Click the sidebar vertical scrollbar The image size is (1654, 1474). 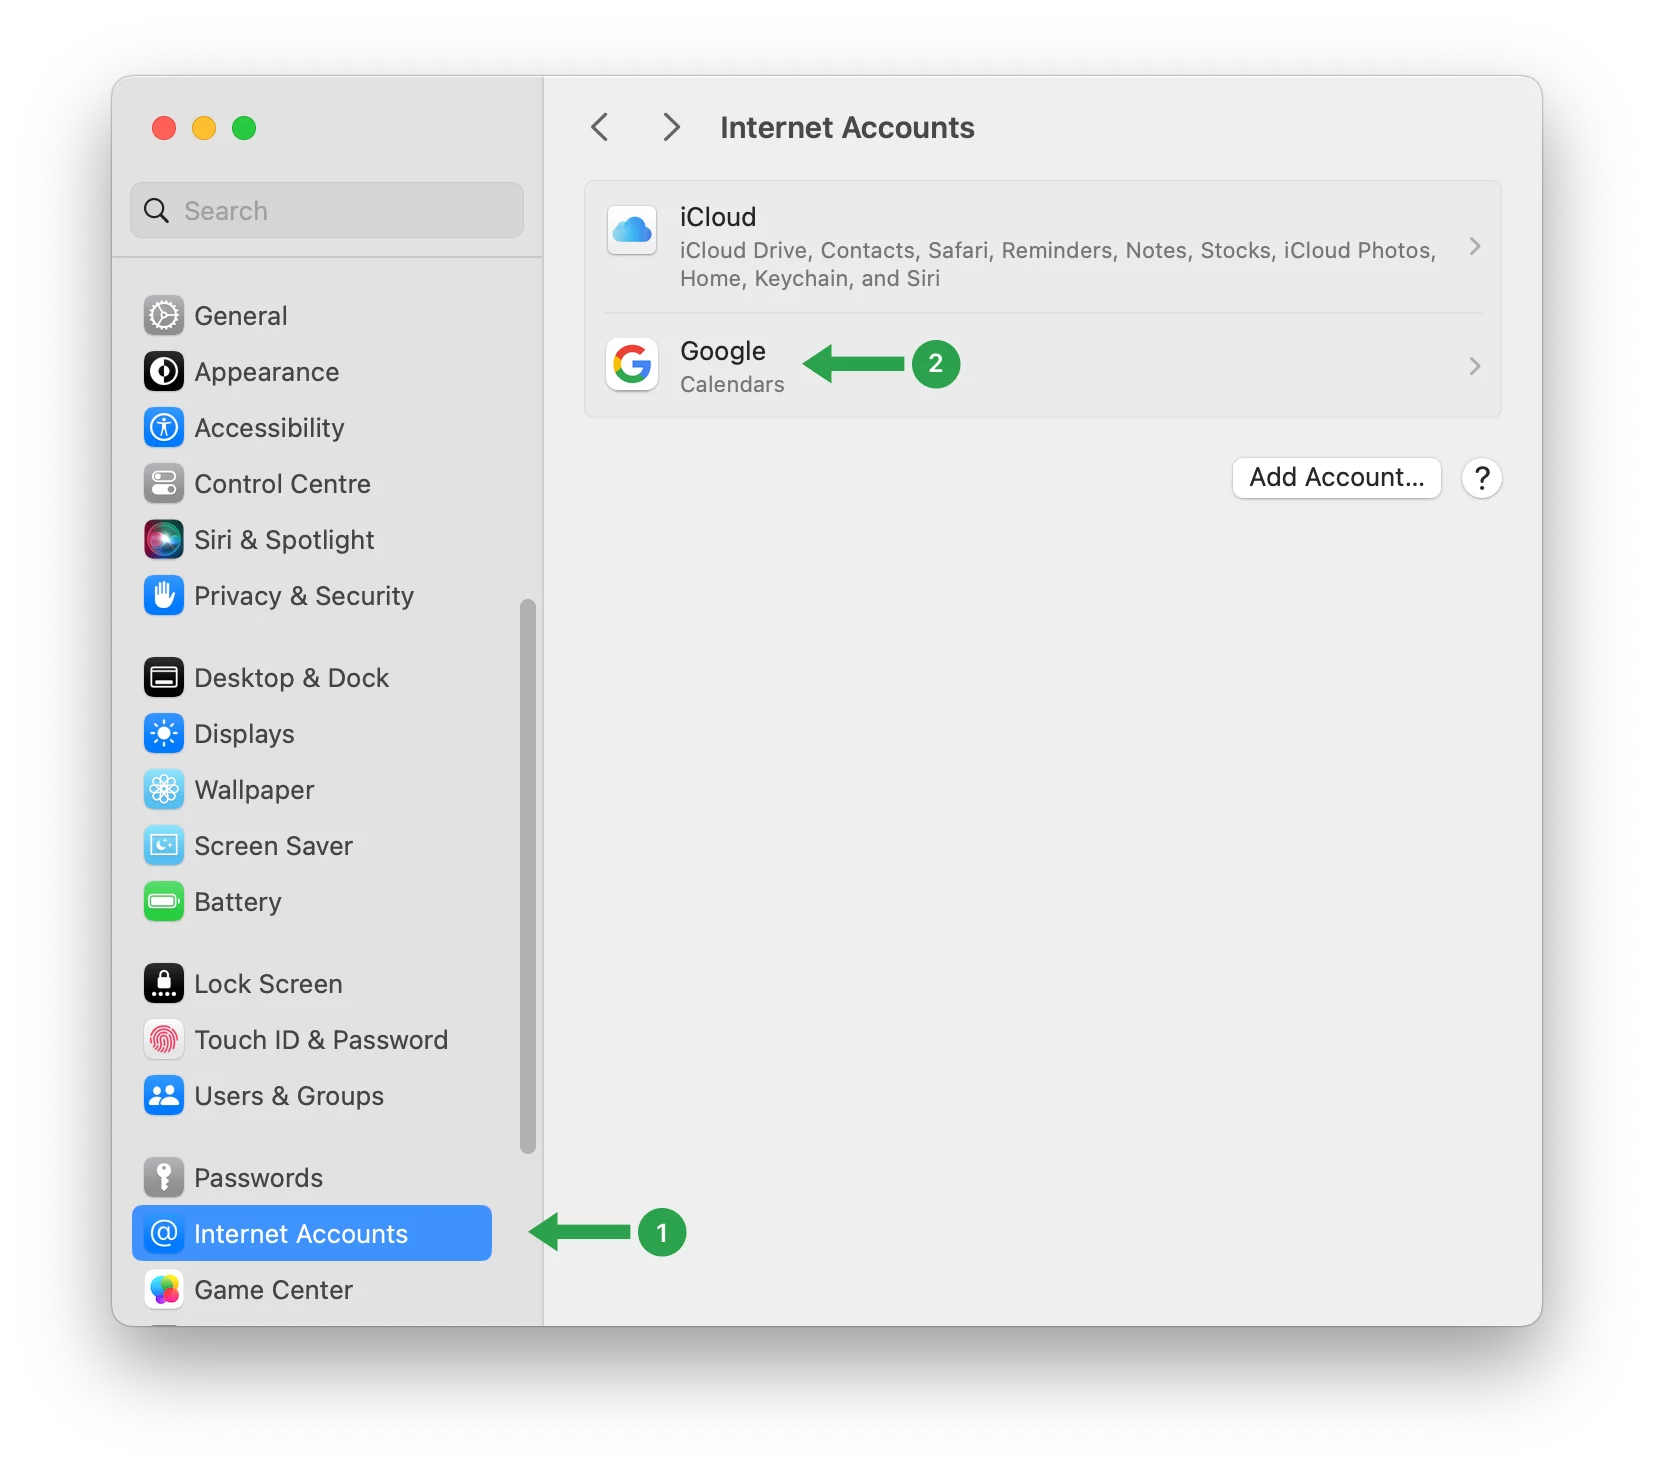coord(528,876)
